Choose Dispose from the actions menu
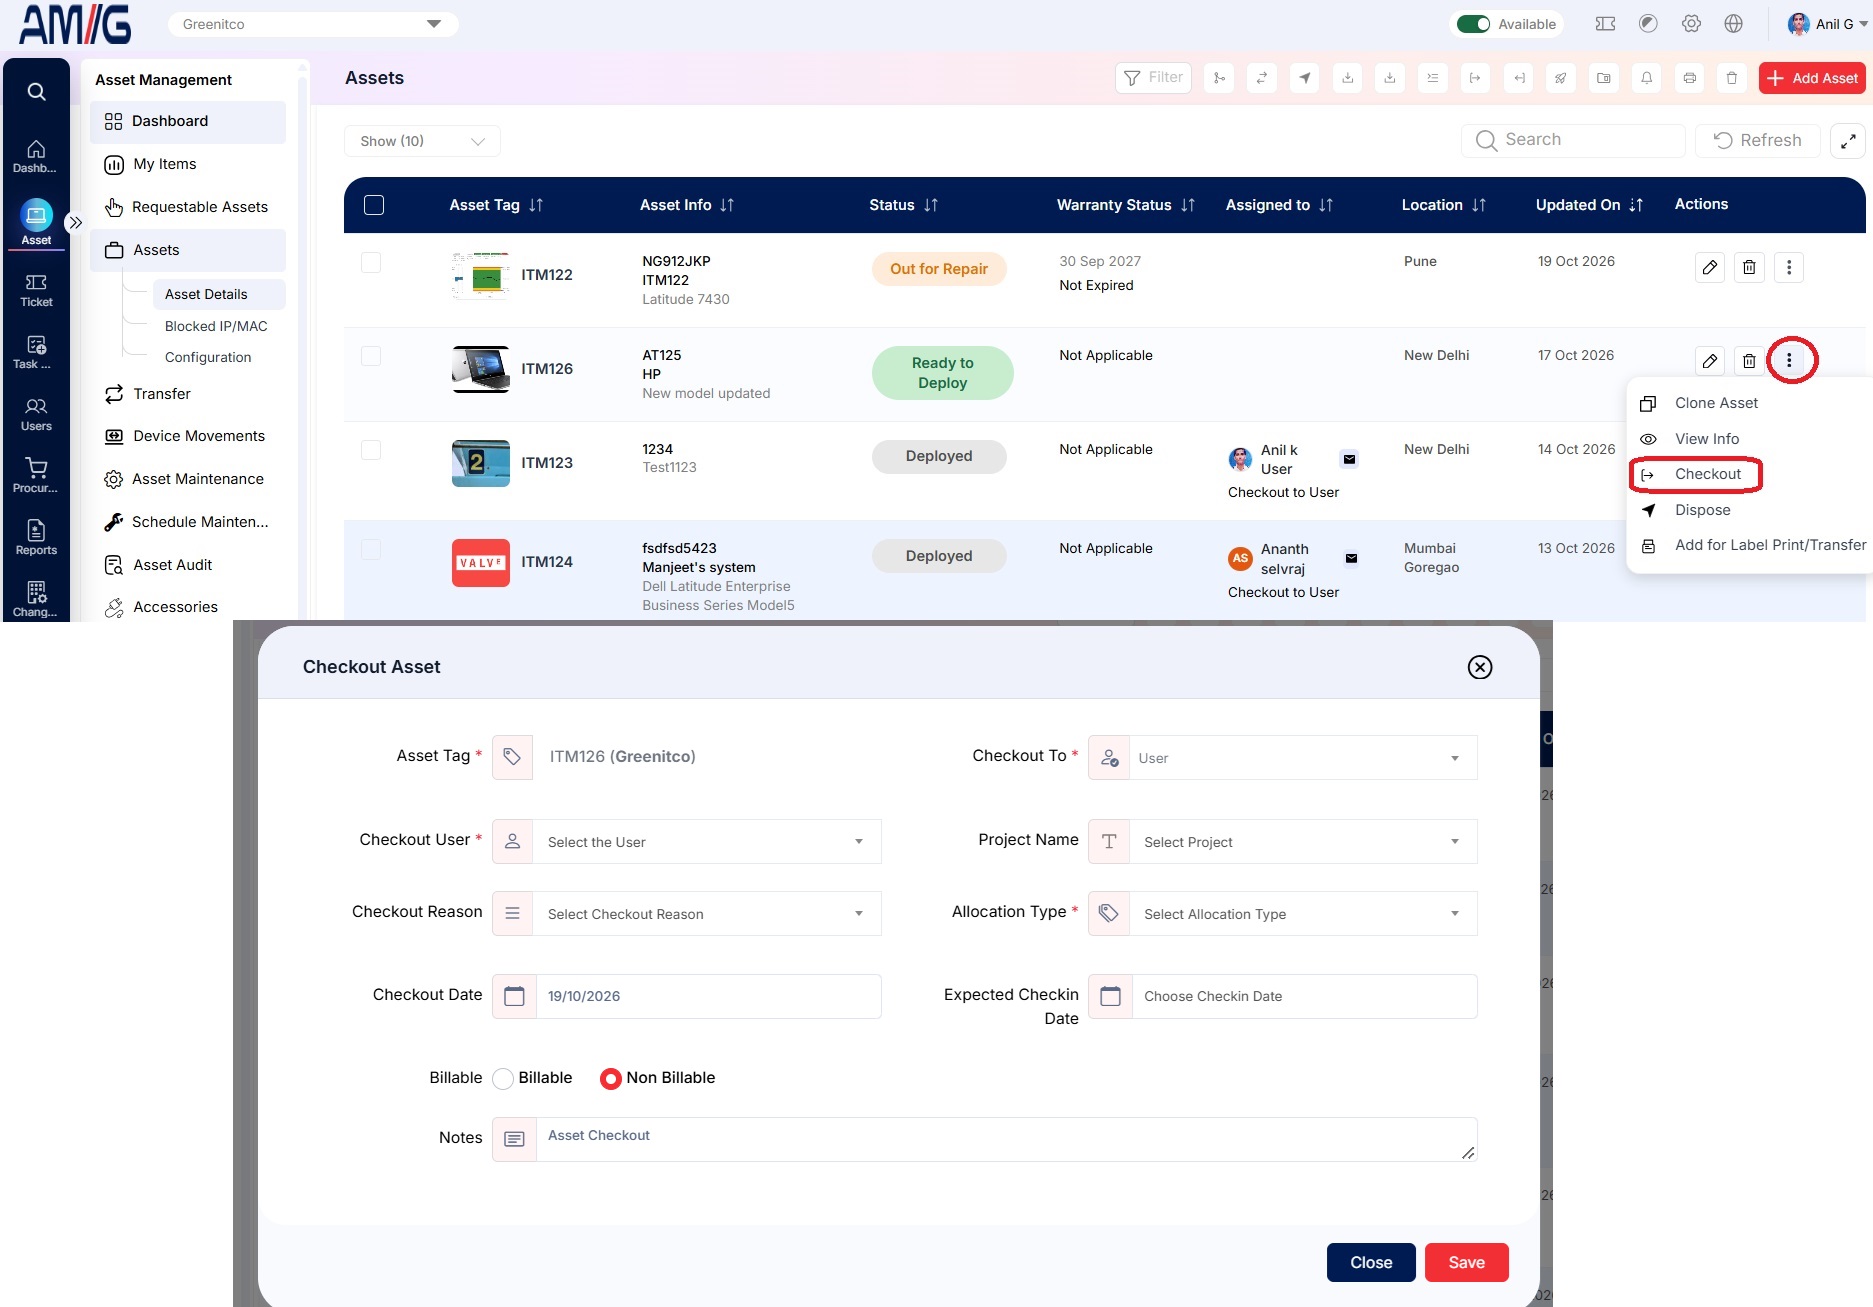1873x1307 pixels. point(1702,510)
